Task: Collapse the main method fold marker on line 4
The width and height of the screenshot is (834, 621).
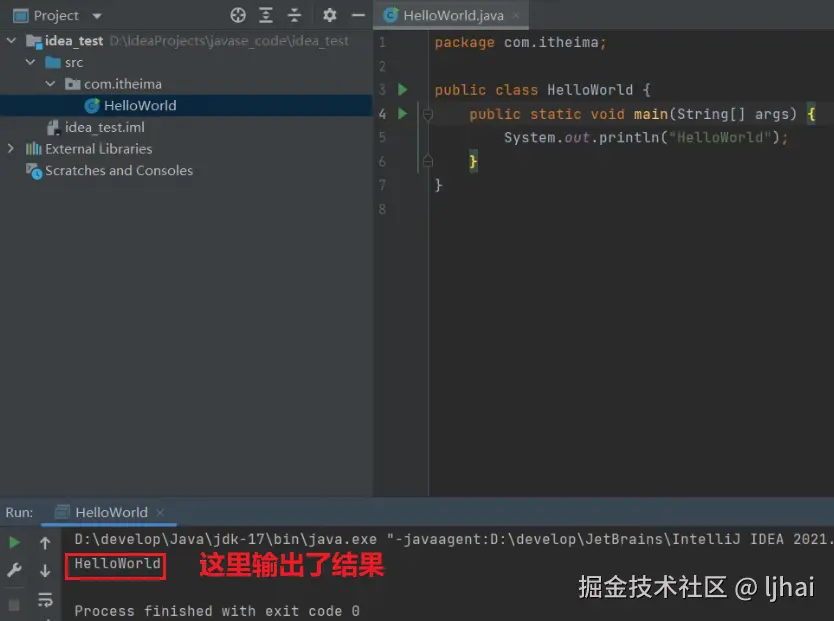Action: [x=428, y=114]
